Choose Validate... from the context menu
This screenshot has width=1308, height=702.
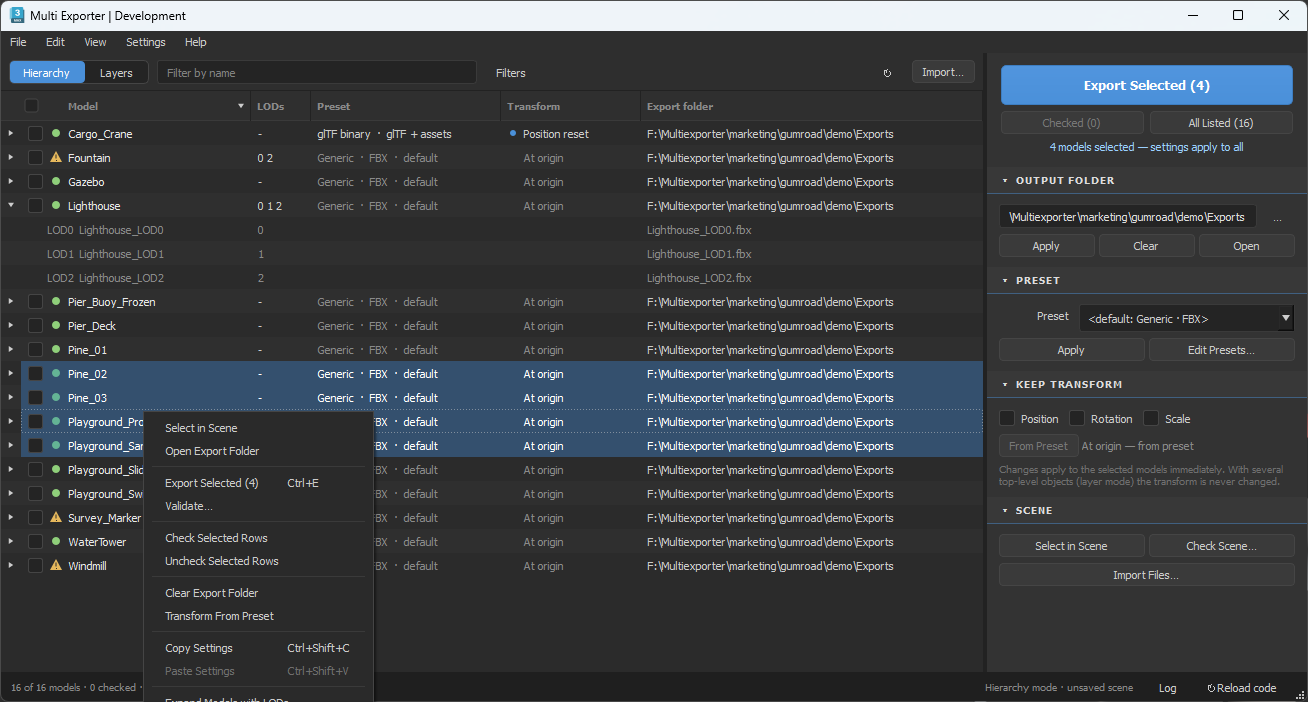coord(258,506)
